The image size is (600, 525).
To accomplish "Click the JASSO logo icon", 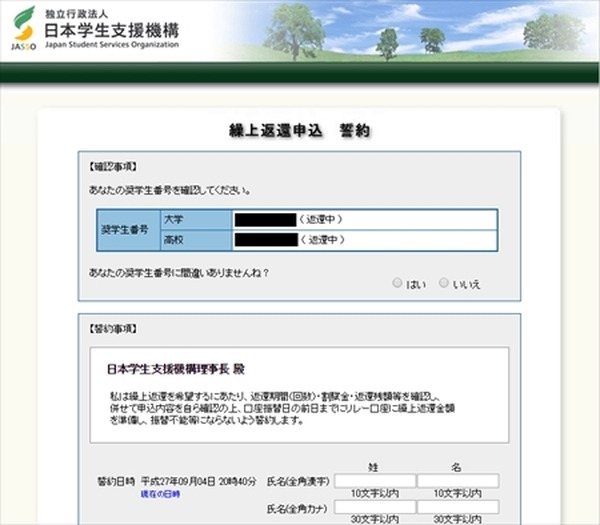I will [x=24, y=28].
